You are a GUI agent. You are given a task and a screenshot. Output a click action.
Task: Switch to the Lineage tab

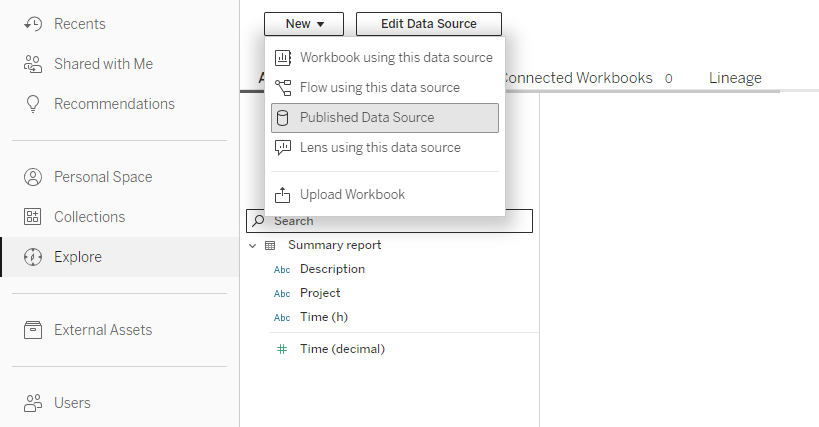(735, 78)
